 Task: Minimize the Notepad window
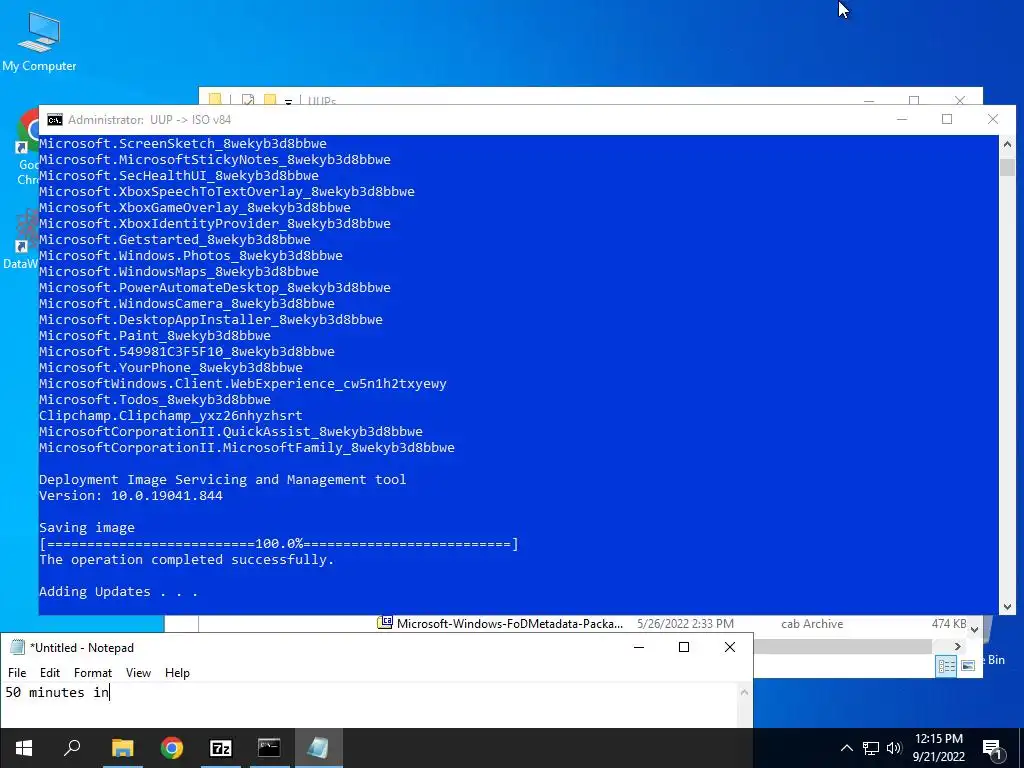pyautogui.click(x=639, y=647)
